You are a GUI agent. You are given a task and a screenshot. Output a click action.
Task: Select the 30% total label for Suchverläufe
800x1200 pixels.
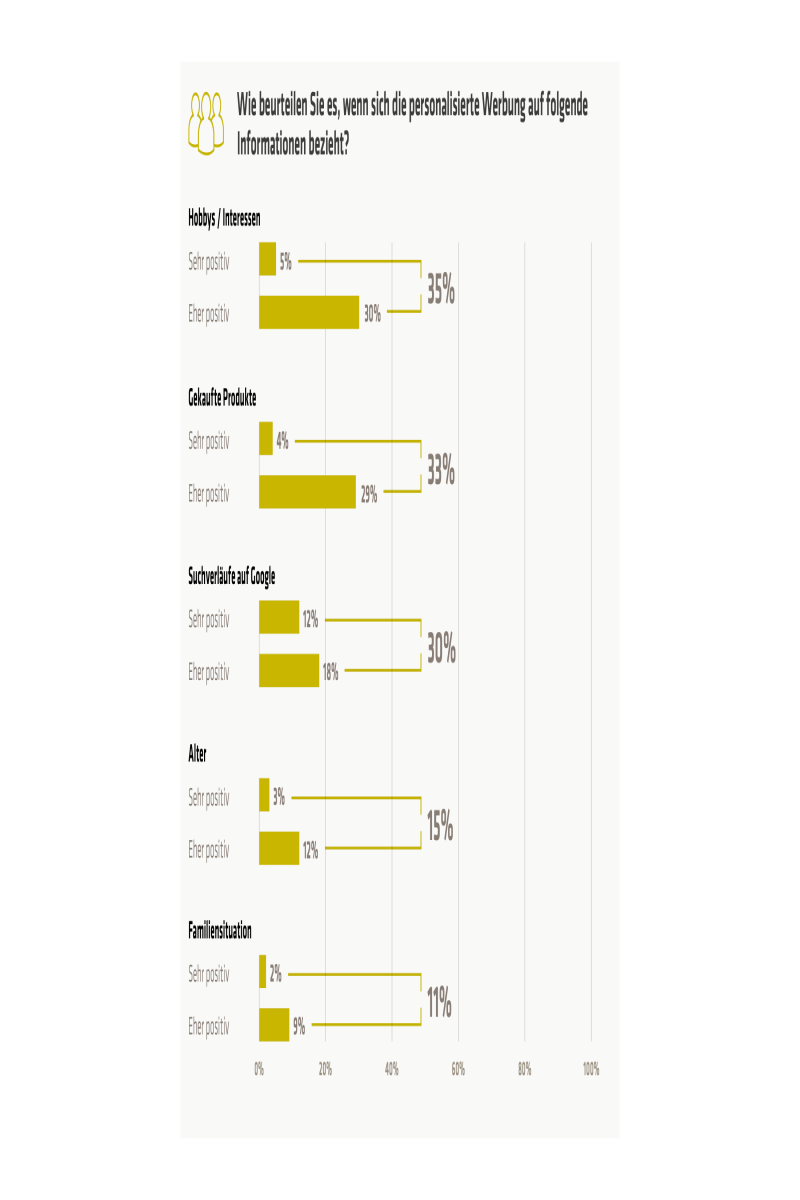point(441,649)
